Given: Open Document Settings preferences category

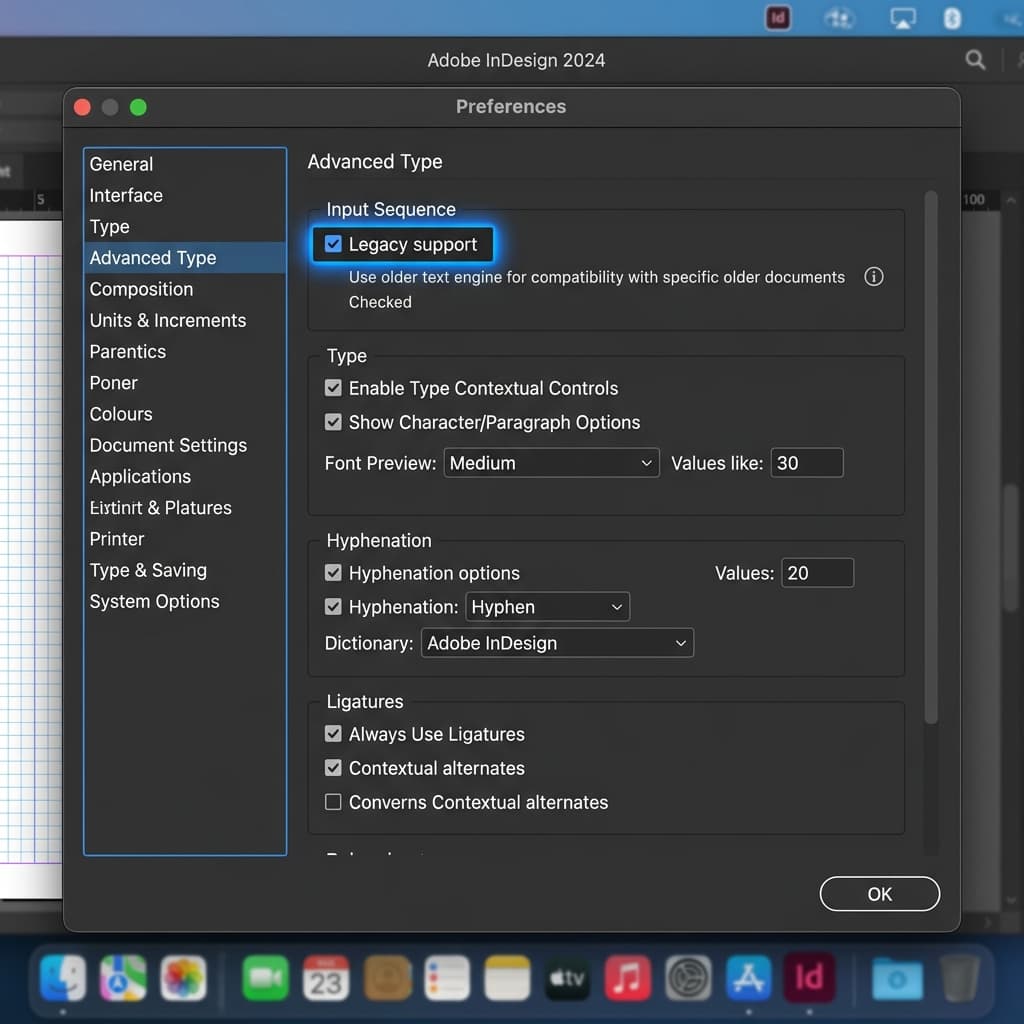Looking at the screenshot, I should (x=185, y=445).
